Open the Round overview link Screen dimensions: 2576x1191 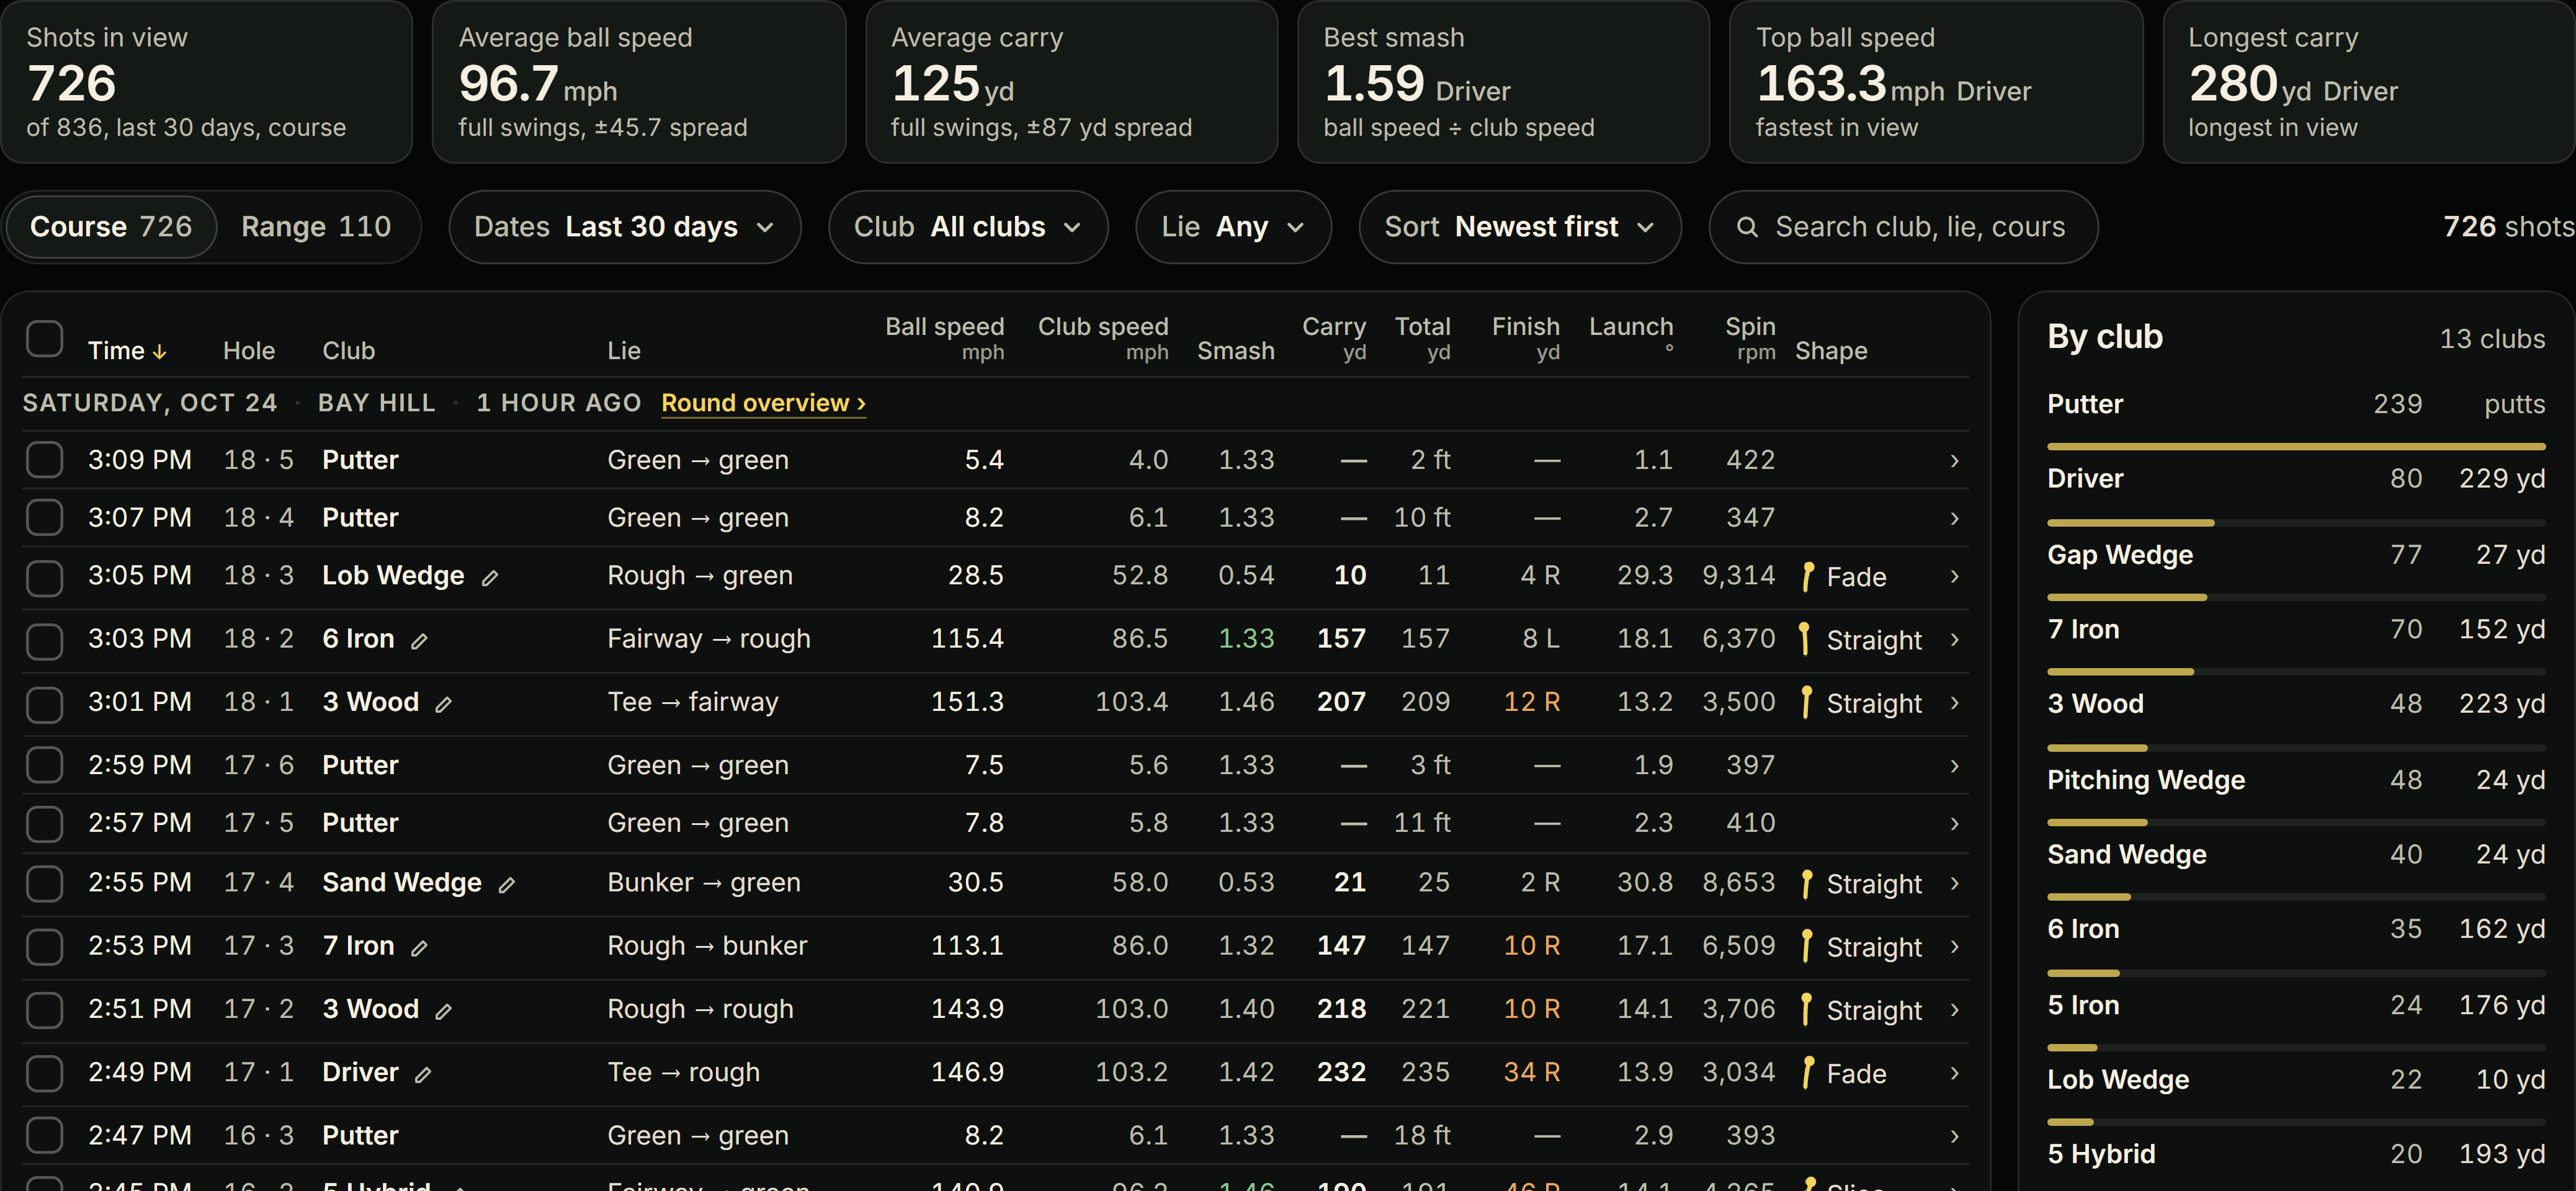coord(763,403)
